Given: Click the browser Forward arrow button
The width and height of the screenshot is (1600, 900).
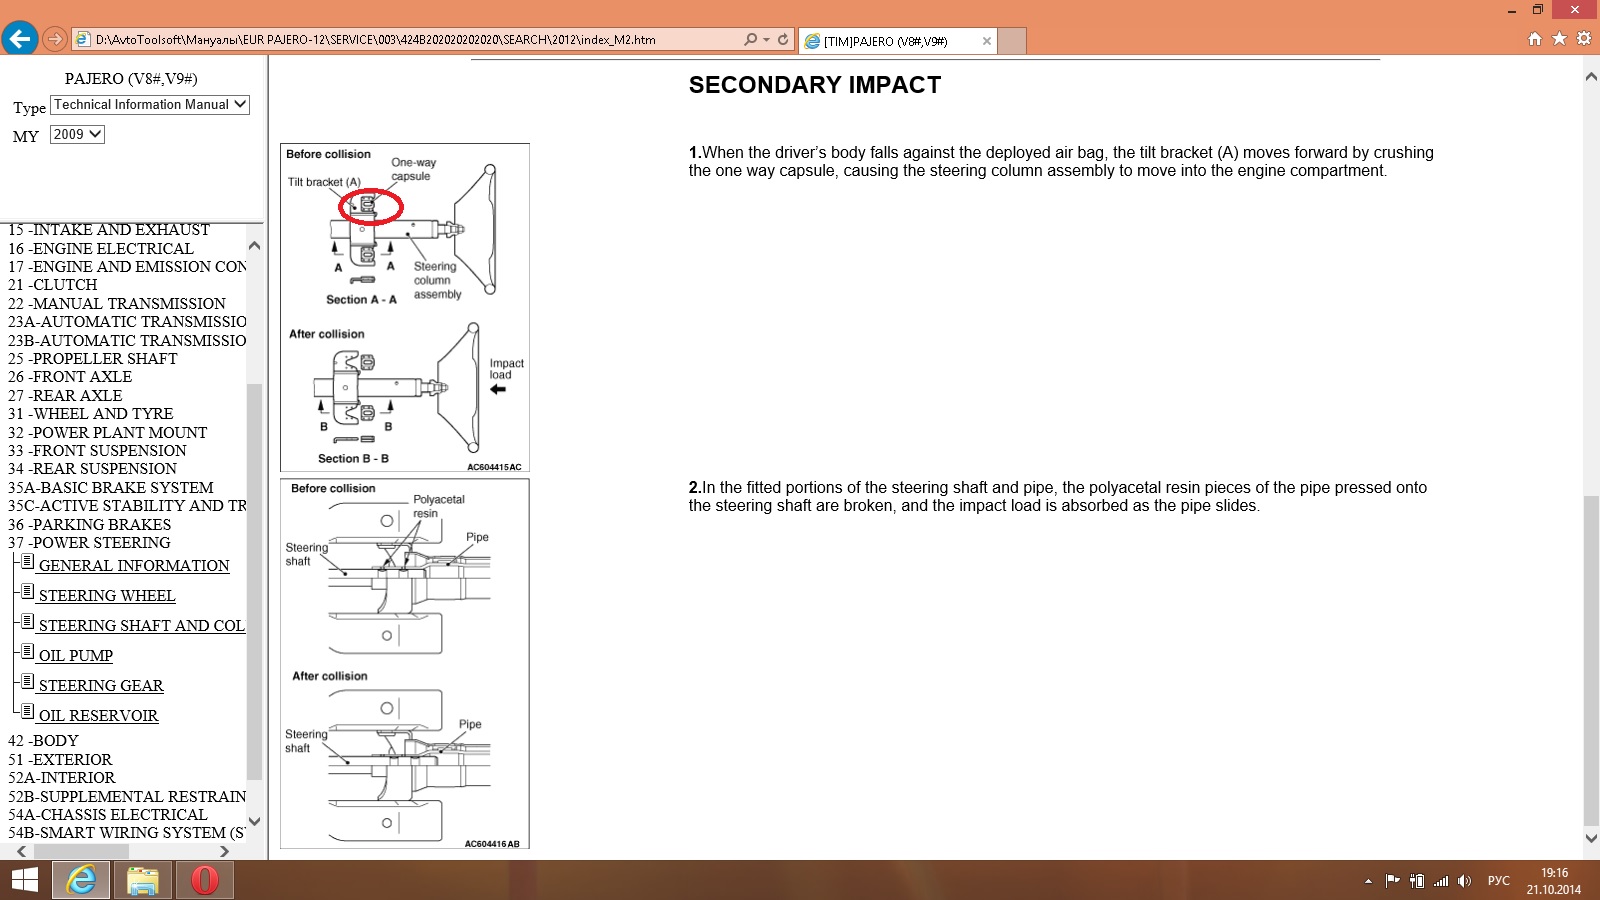Looking at the screenshot, I should tap(55, 39).
